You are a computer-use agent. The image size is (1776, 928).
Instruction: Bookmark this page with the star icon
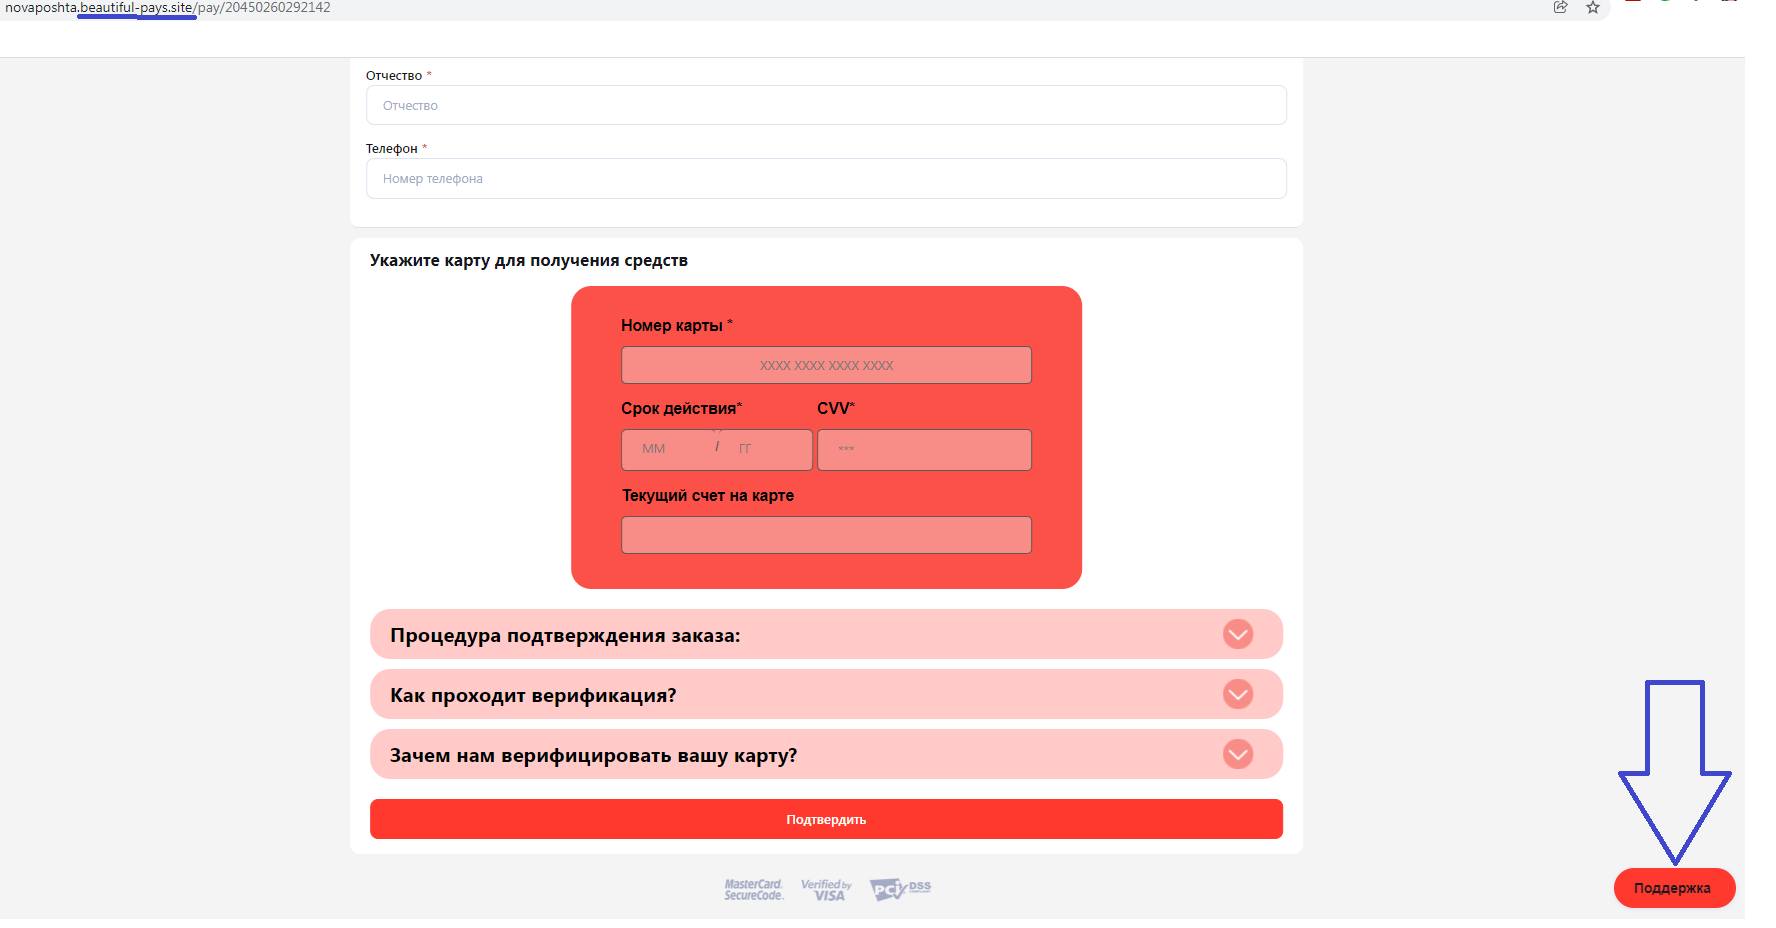tap(1593, 8)
